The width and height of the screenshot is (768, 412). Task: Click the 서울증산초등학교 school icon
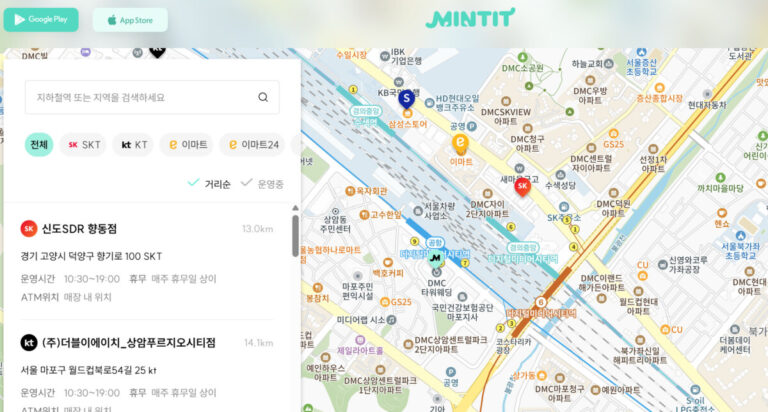pyautogui.click(x=642, y=52)
